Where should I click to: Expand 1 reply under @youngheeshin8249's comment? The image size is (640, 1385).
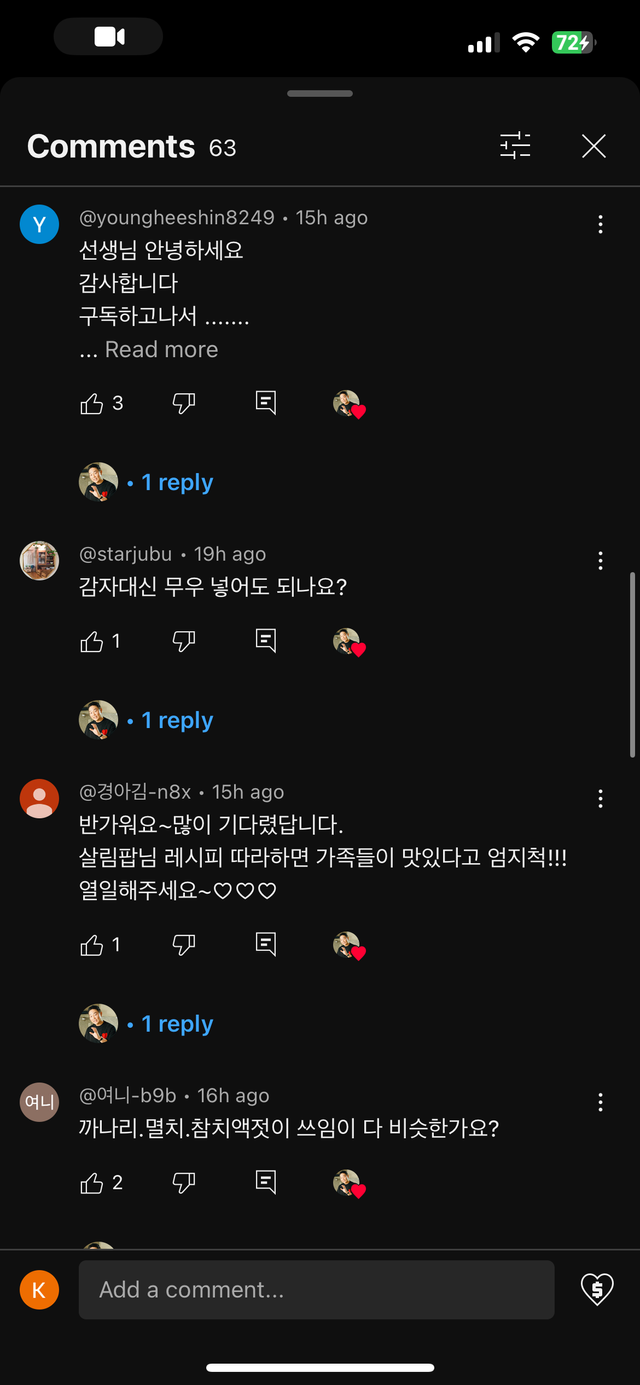pyautogui.click(x=177, y=483)
